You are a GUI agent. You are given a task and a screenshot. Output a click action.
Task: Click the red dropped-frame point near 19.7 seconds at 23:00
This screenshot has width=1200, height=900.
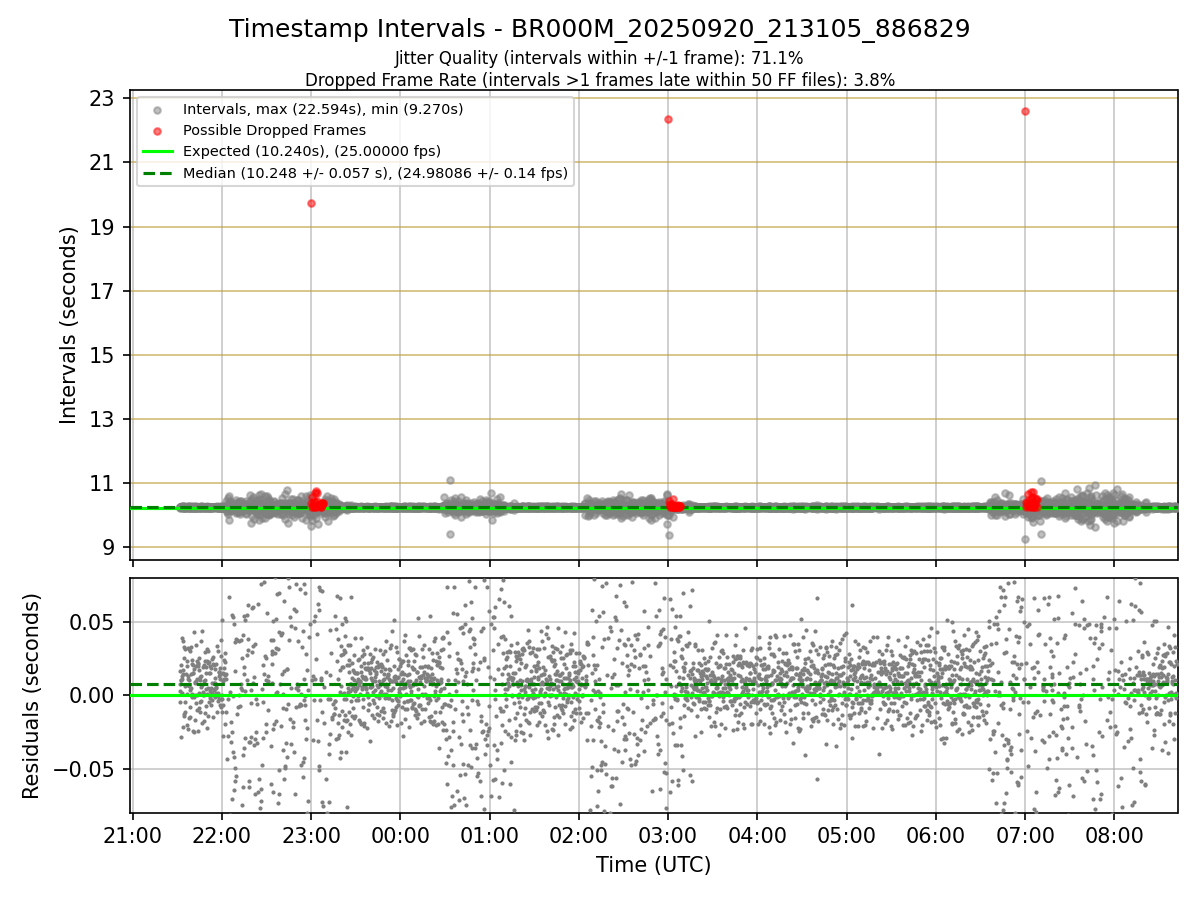311,203
